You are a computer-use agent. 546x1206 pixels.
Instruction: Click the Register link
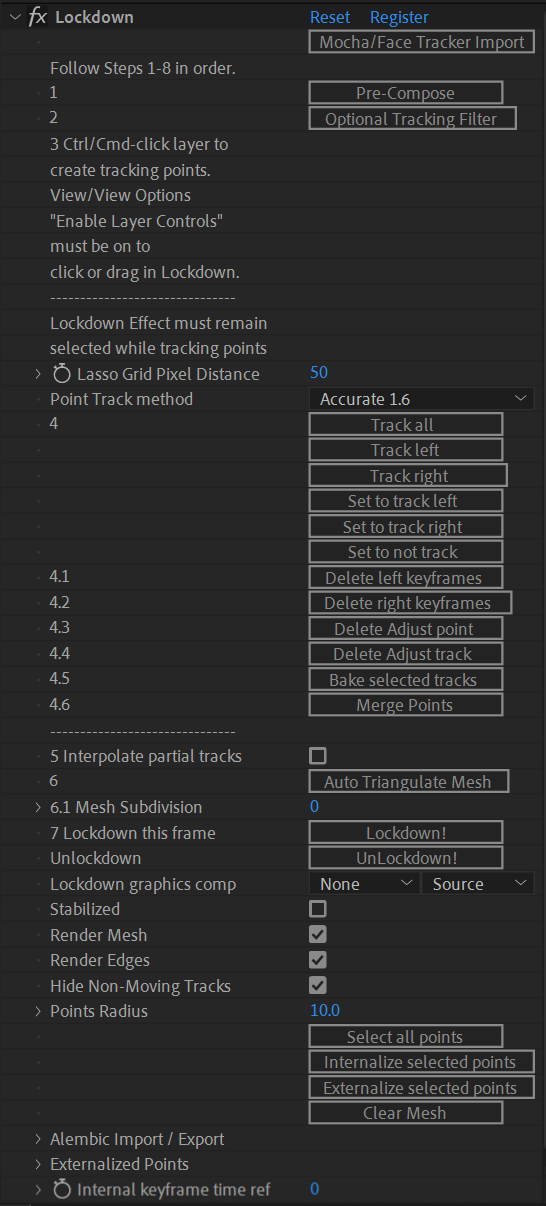[x=399, y=17]
